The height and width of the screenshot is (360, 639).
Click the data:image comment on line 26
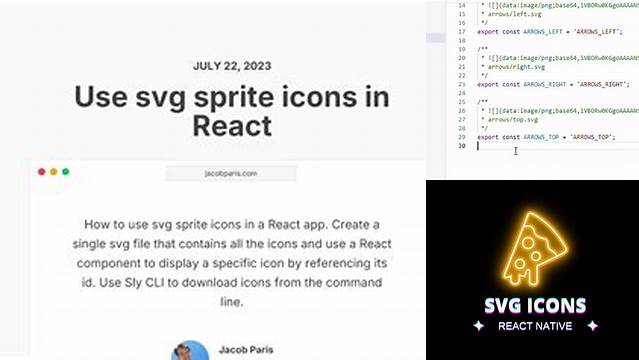(560, 110)
